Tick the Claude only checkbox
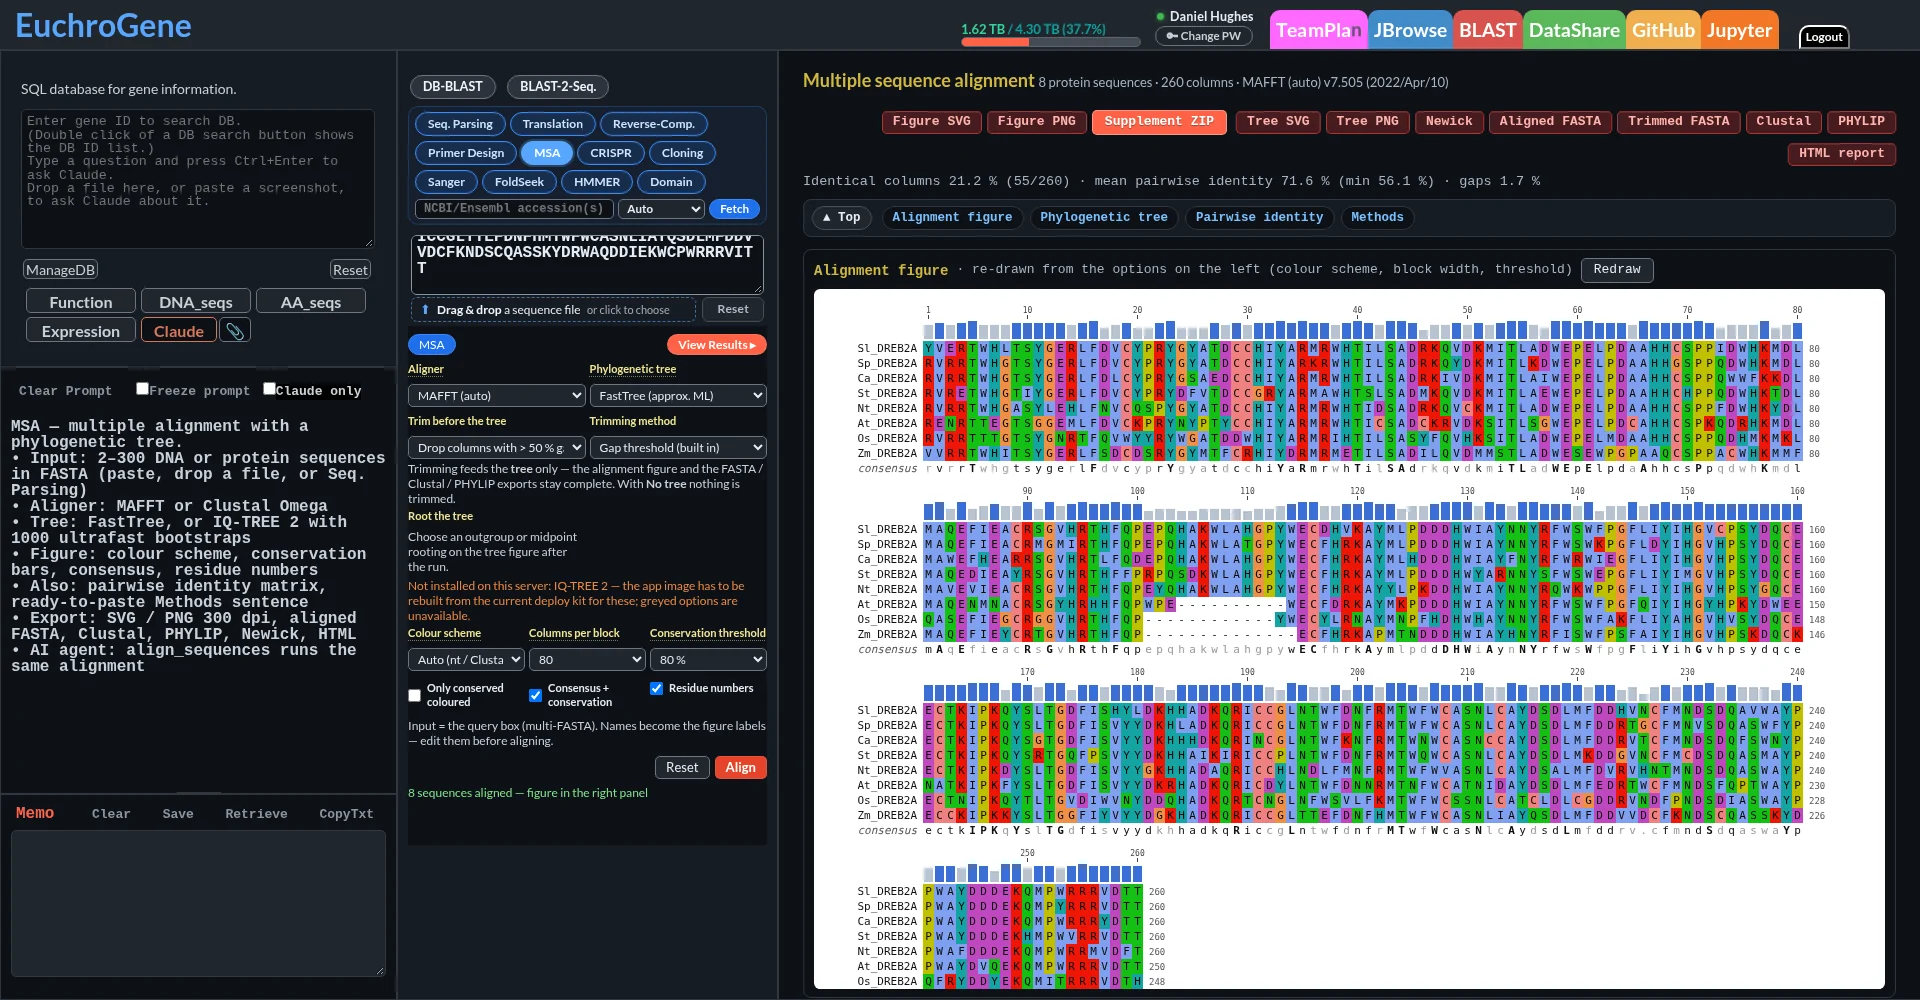Screen dimensions: 1920x1000 269,389
